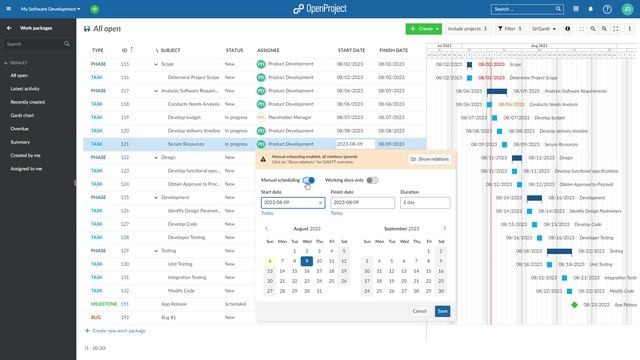Click the Duration input field

click(425, 203)
